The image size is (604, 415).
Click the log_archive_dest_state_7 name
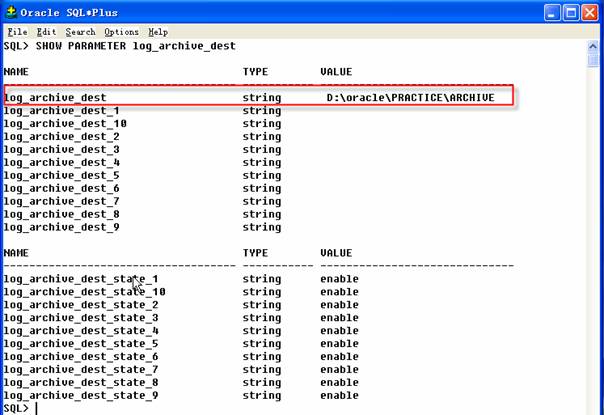(x=81, y=370)
